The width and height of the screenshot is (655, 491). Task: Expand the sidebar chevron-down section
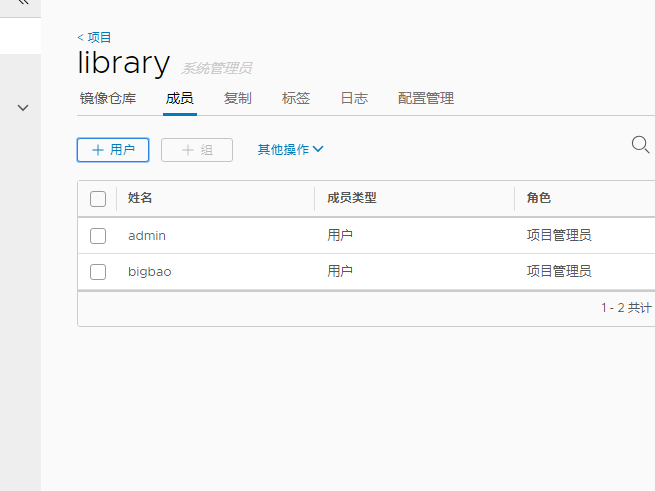pos(23,108)
